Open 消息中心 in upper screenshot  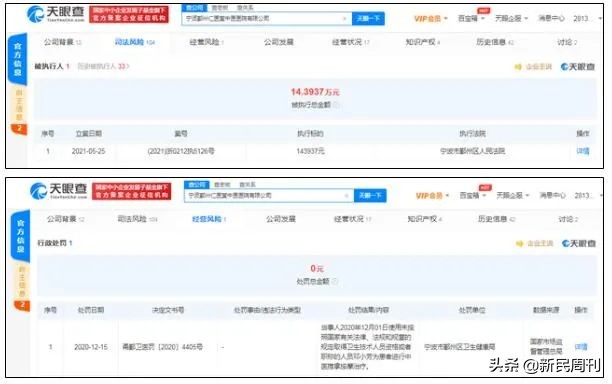pos(552,18)
